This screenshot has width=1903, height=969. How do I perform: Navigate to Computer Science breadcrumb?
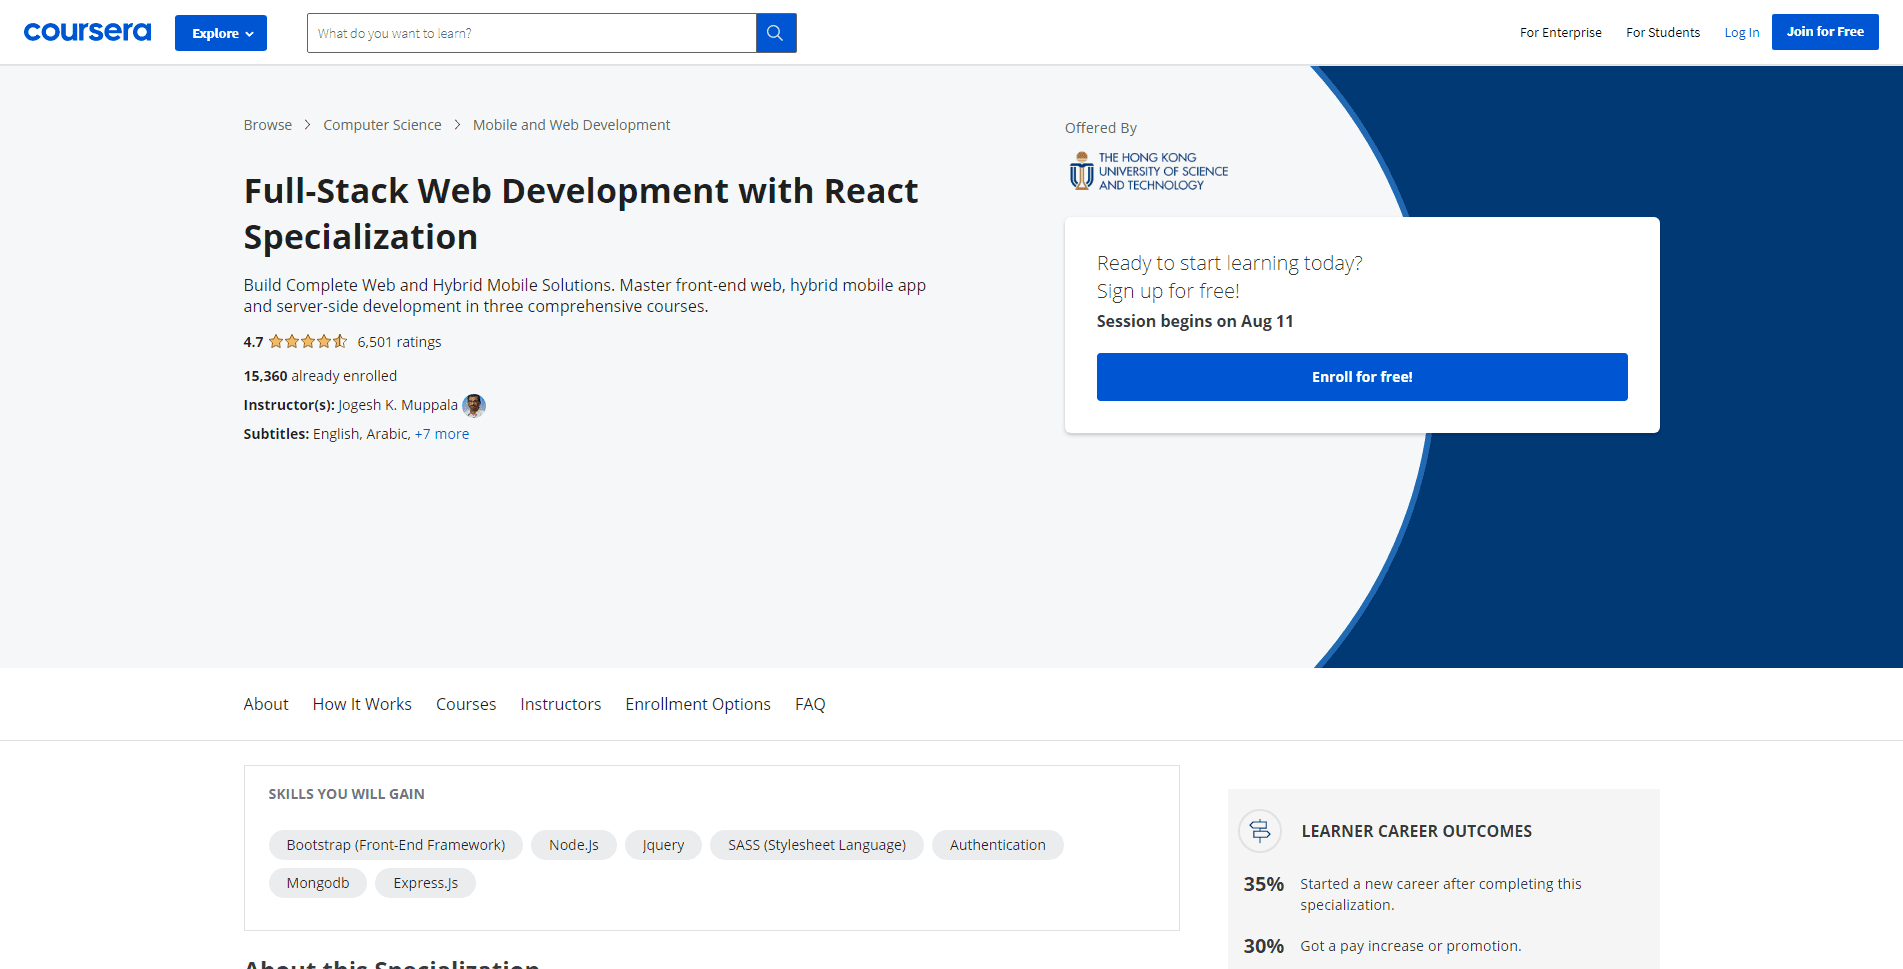tap(382, 124)
